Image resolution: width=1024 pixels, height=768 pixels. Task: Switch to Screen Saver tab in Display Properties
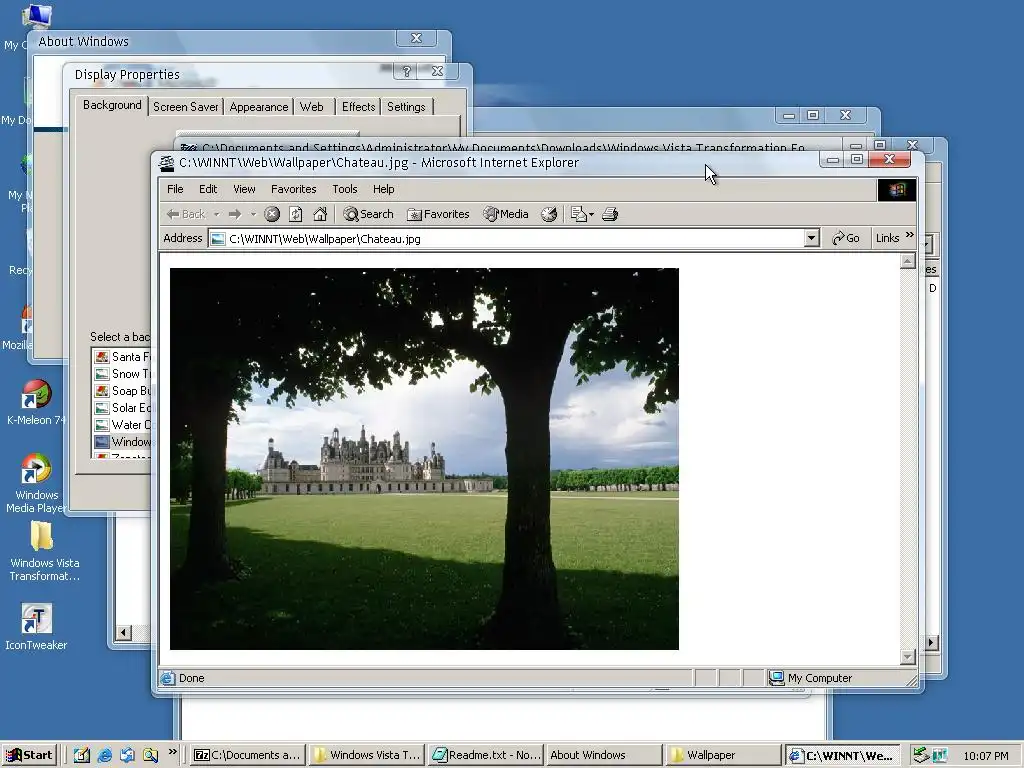point(185,107)
